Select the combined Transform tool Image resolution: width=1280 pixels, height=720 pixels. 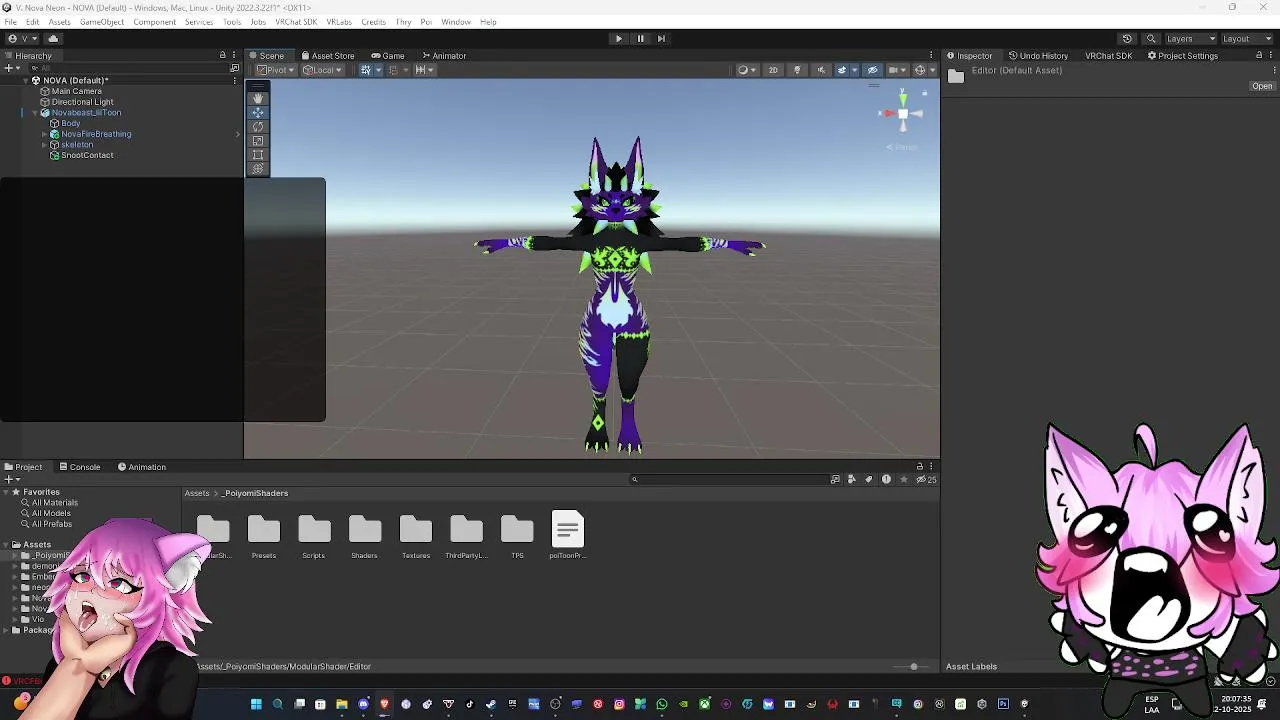(258, 168)
